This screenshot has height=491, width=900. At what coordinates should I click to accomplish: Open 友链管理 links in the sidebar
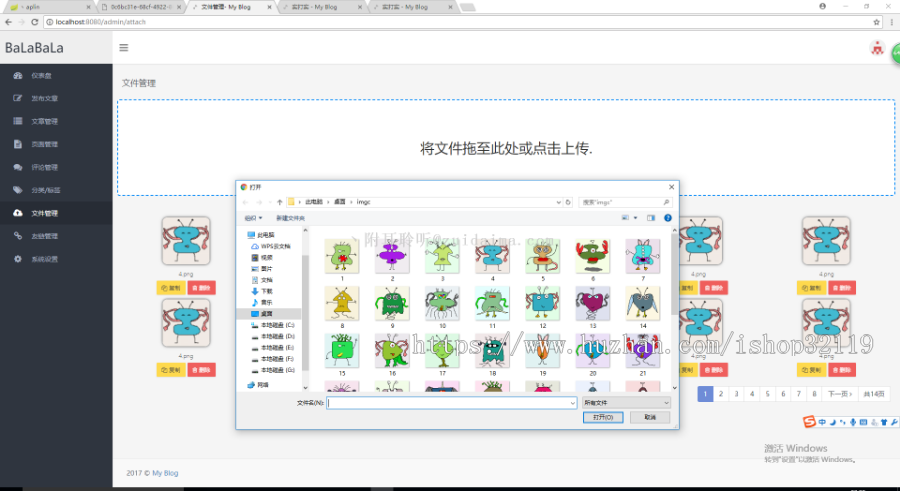56,236
